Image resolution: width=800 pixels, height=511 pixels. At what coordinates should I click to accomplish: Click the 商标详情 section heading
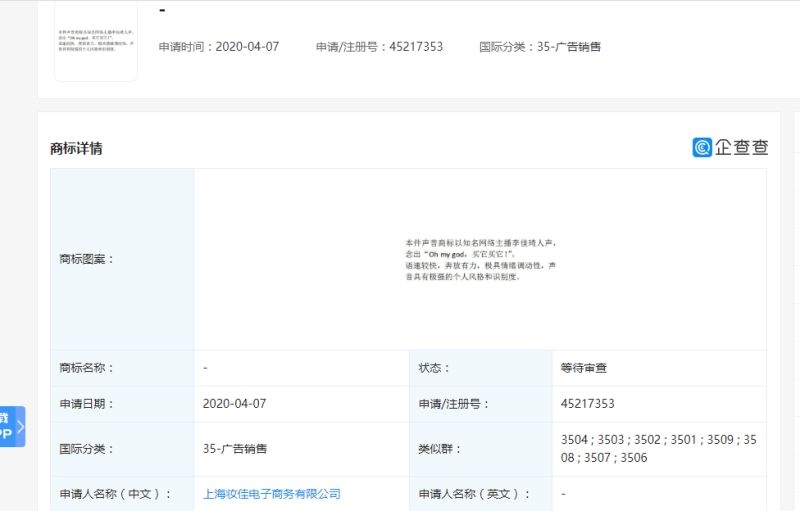point(76,149)
